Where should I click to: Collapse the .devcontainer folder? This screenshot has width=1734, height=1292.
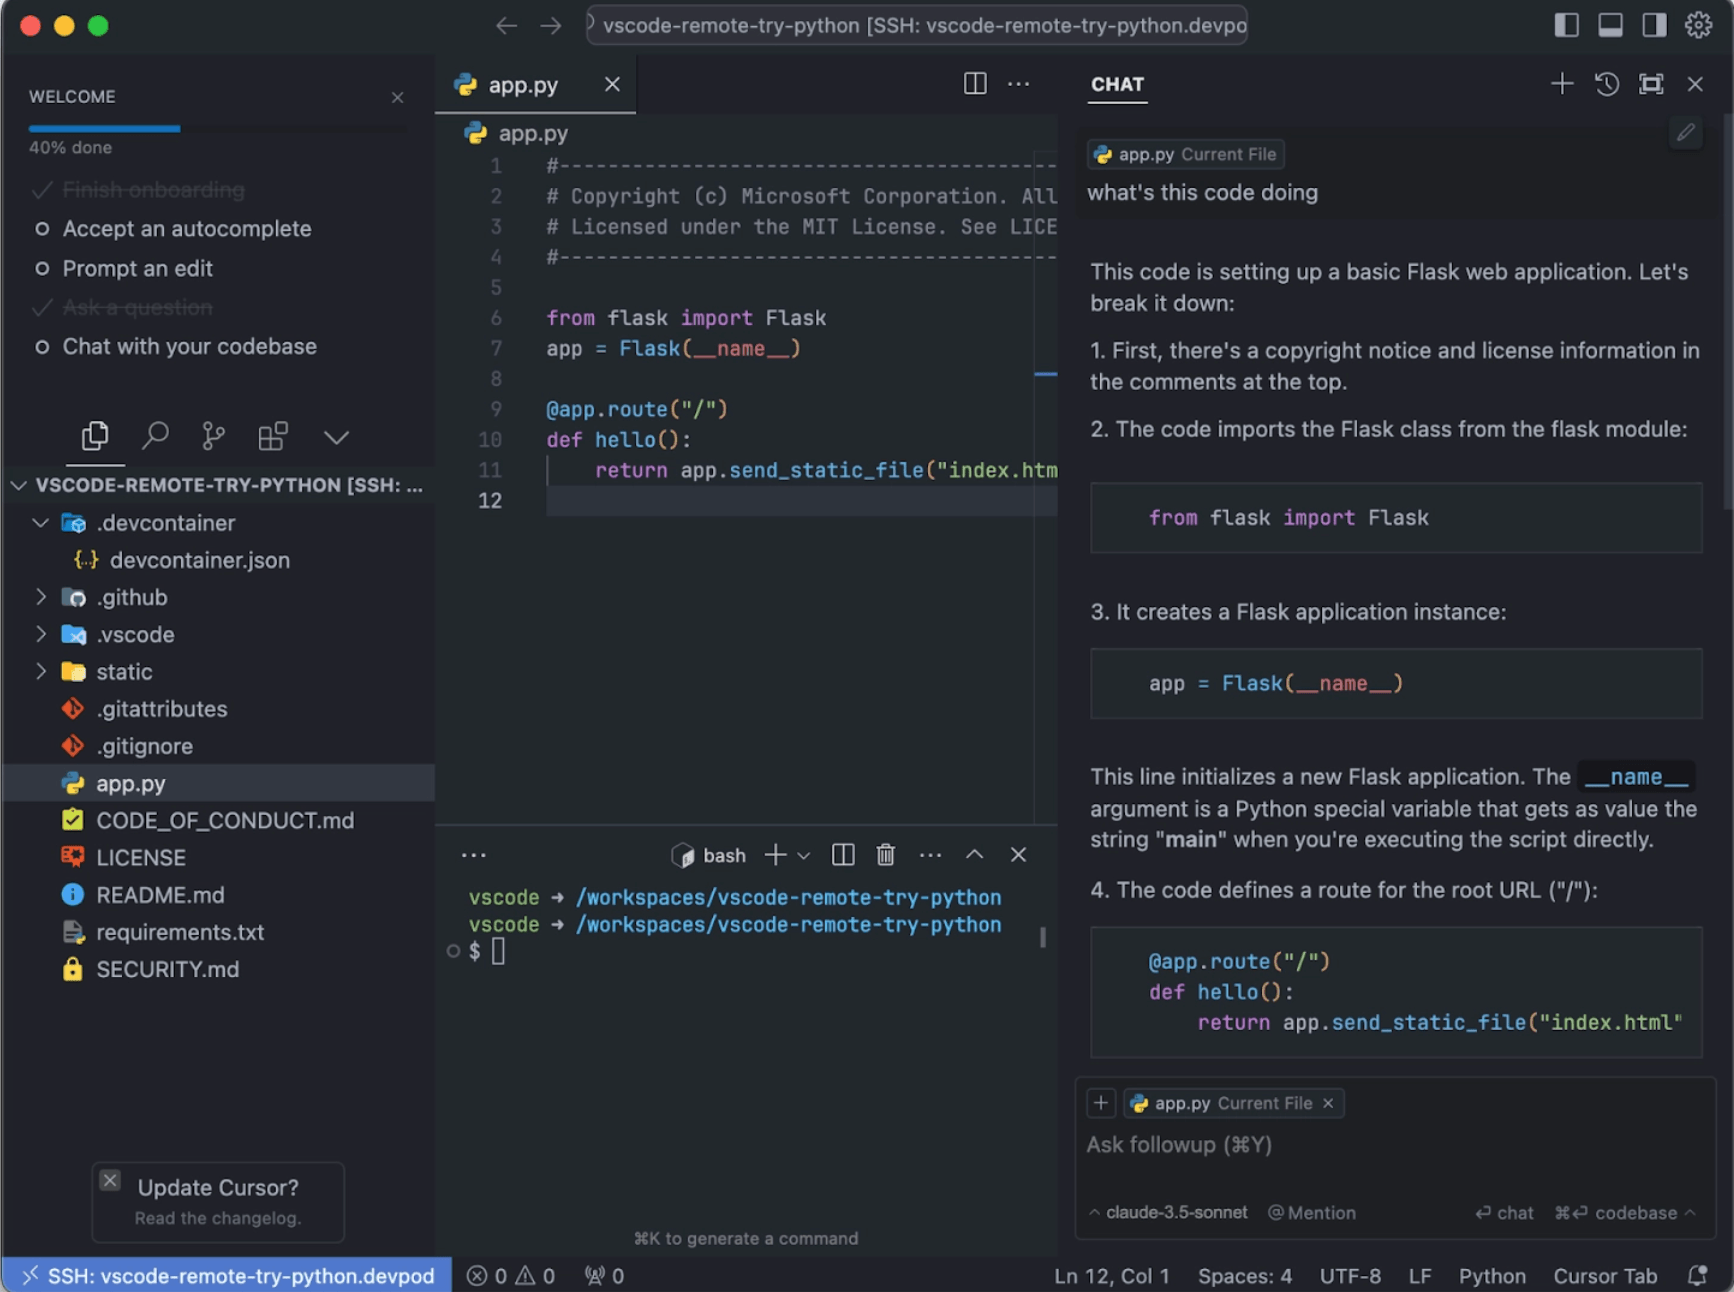41,523
